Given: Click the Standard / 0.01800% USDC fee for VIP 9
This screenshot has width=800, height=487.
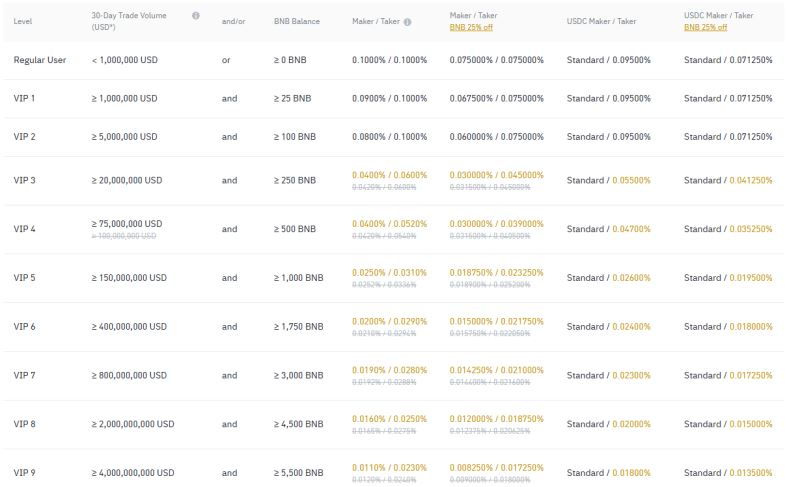Looking at the screenshot, I should (x=608, y=472).
